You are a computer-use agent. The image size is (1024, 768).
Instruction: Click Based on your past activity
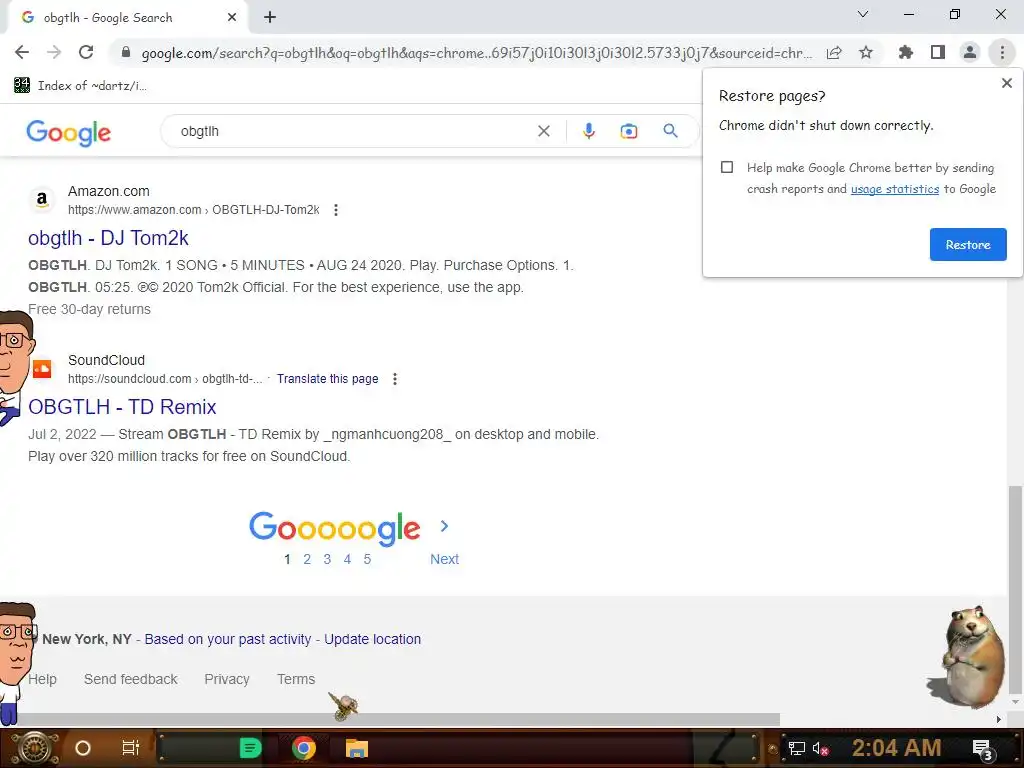[x=228, y=639]
